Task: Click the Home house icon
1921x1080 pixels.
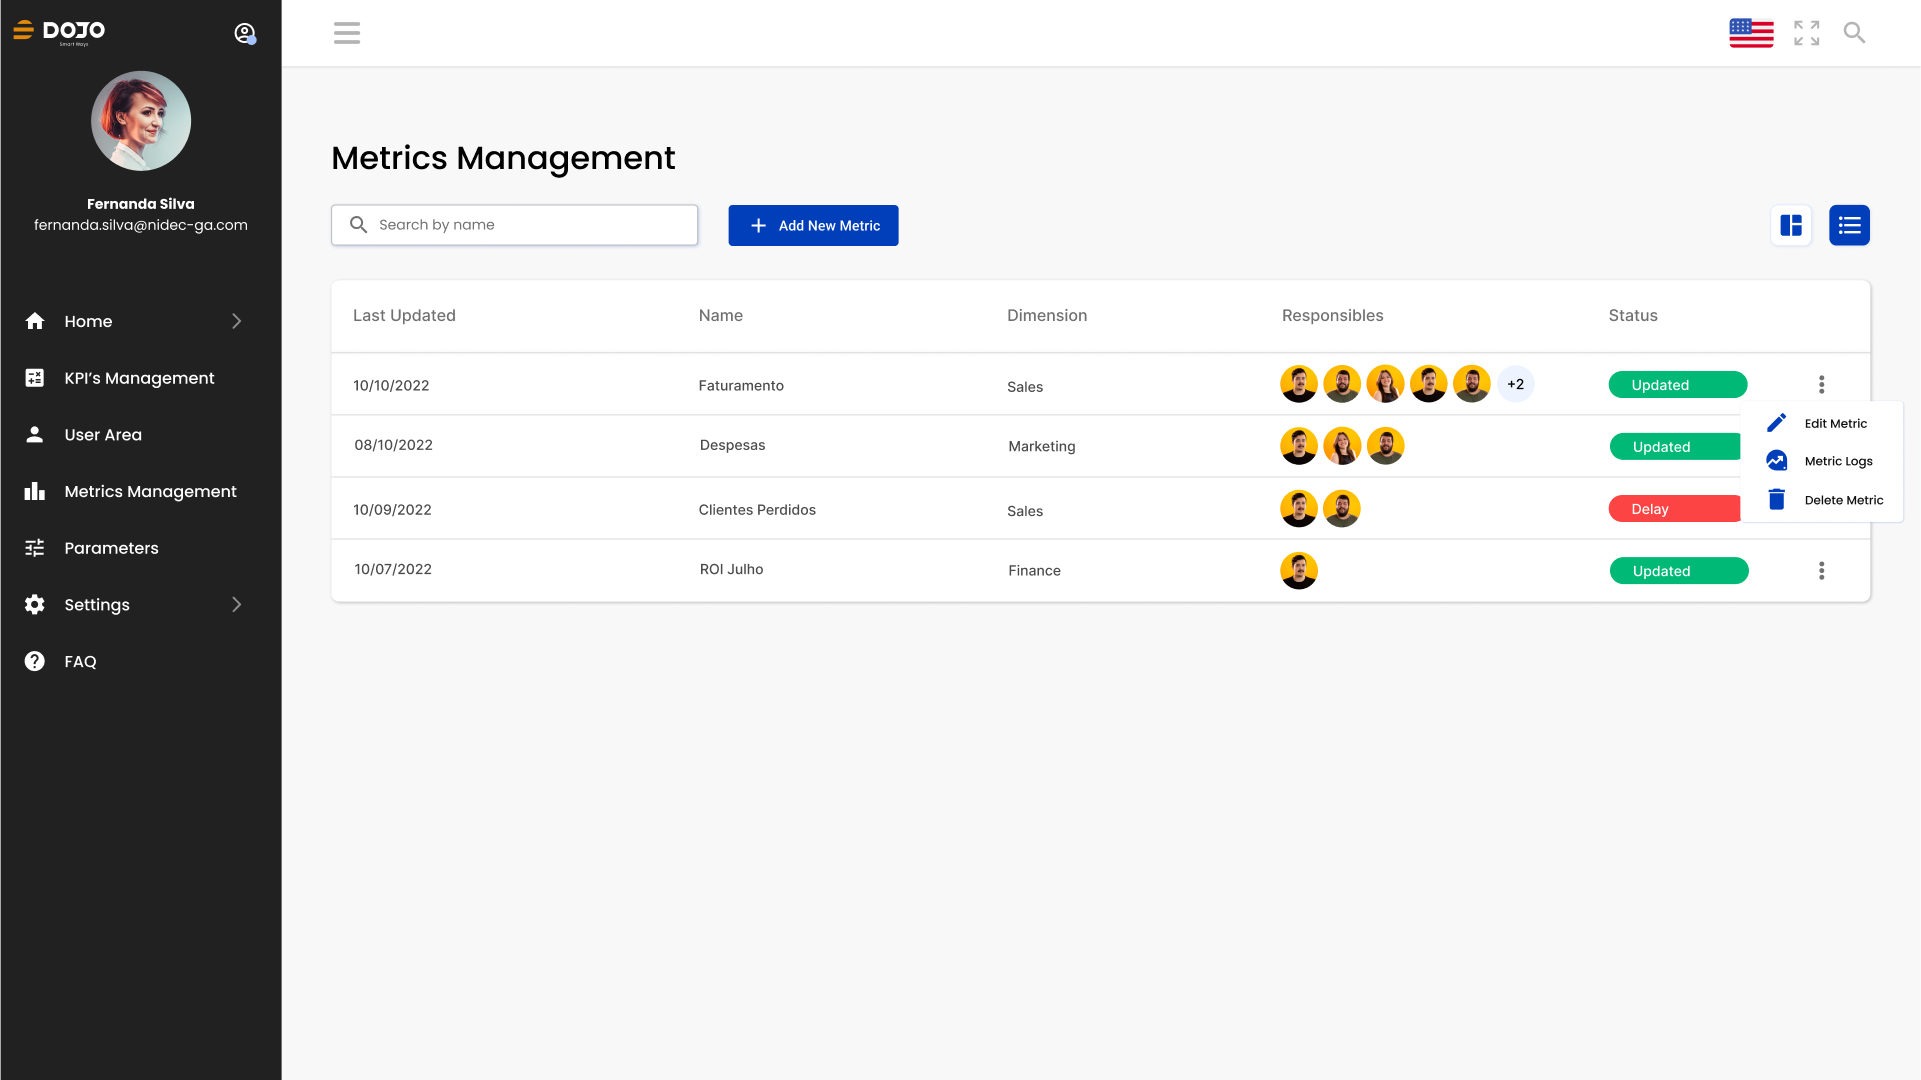Action: [x=35, y=321]
